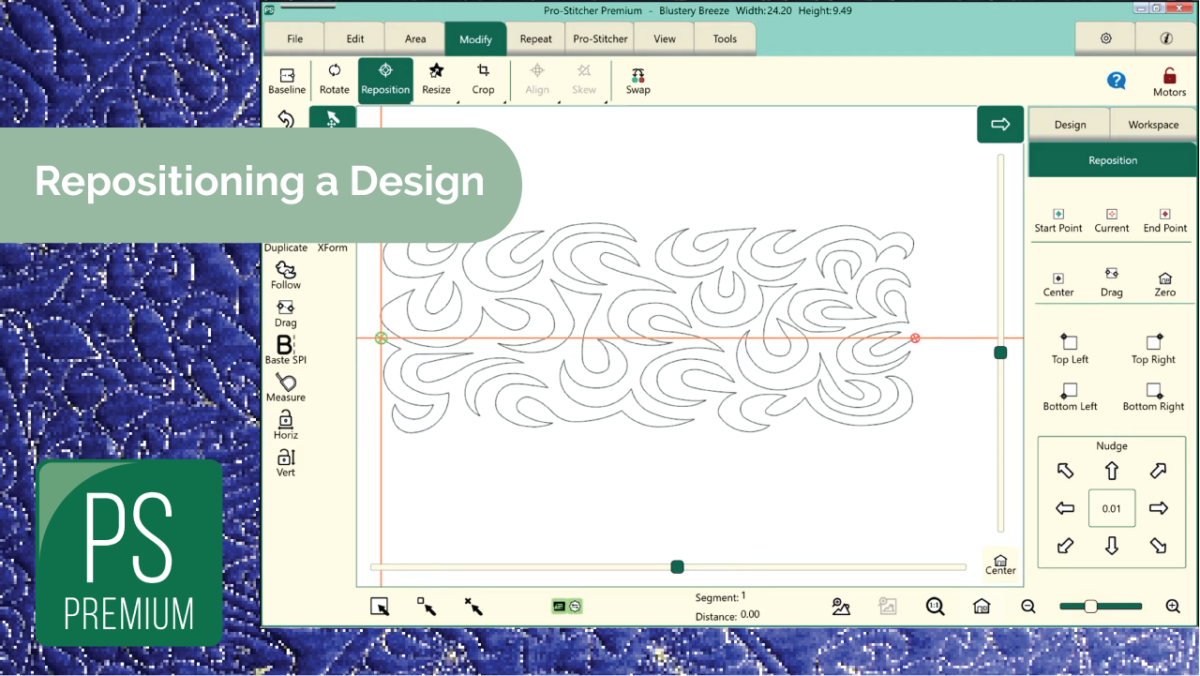Expand the Duplicate section

pos(285,247)
